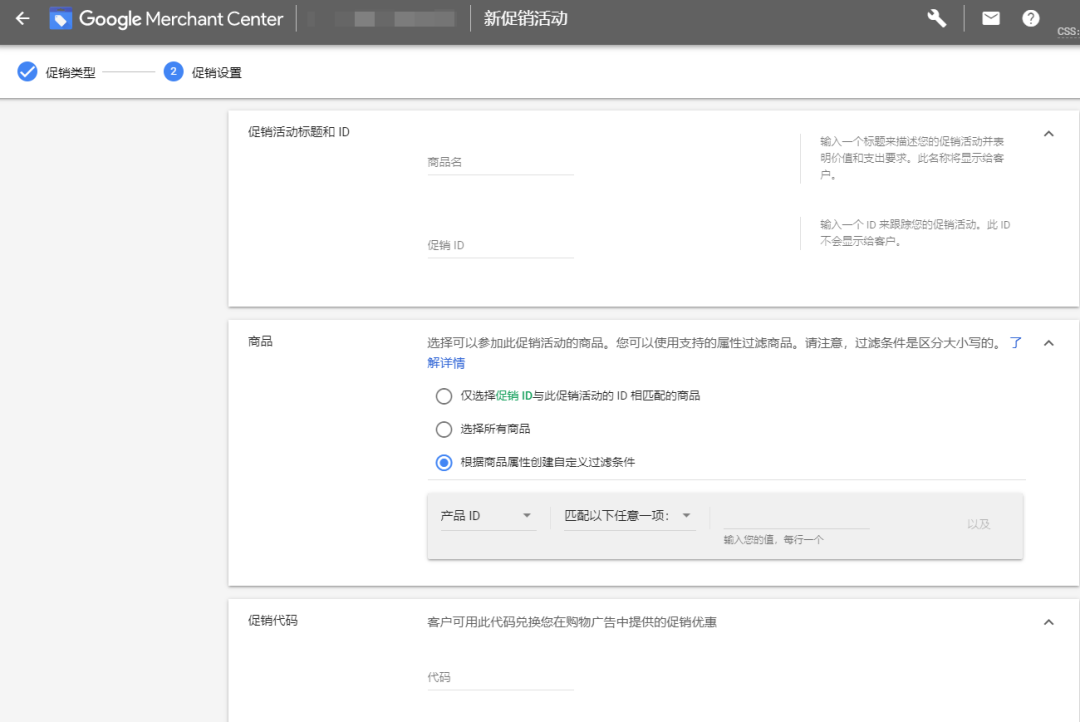Click the step 2 促销设置 indicator

174,72
